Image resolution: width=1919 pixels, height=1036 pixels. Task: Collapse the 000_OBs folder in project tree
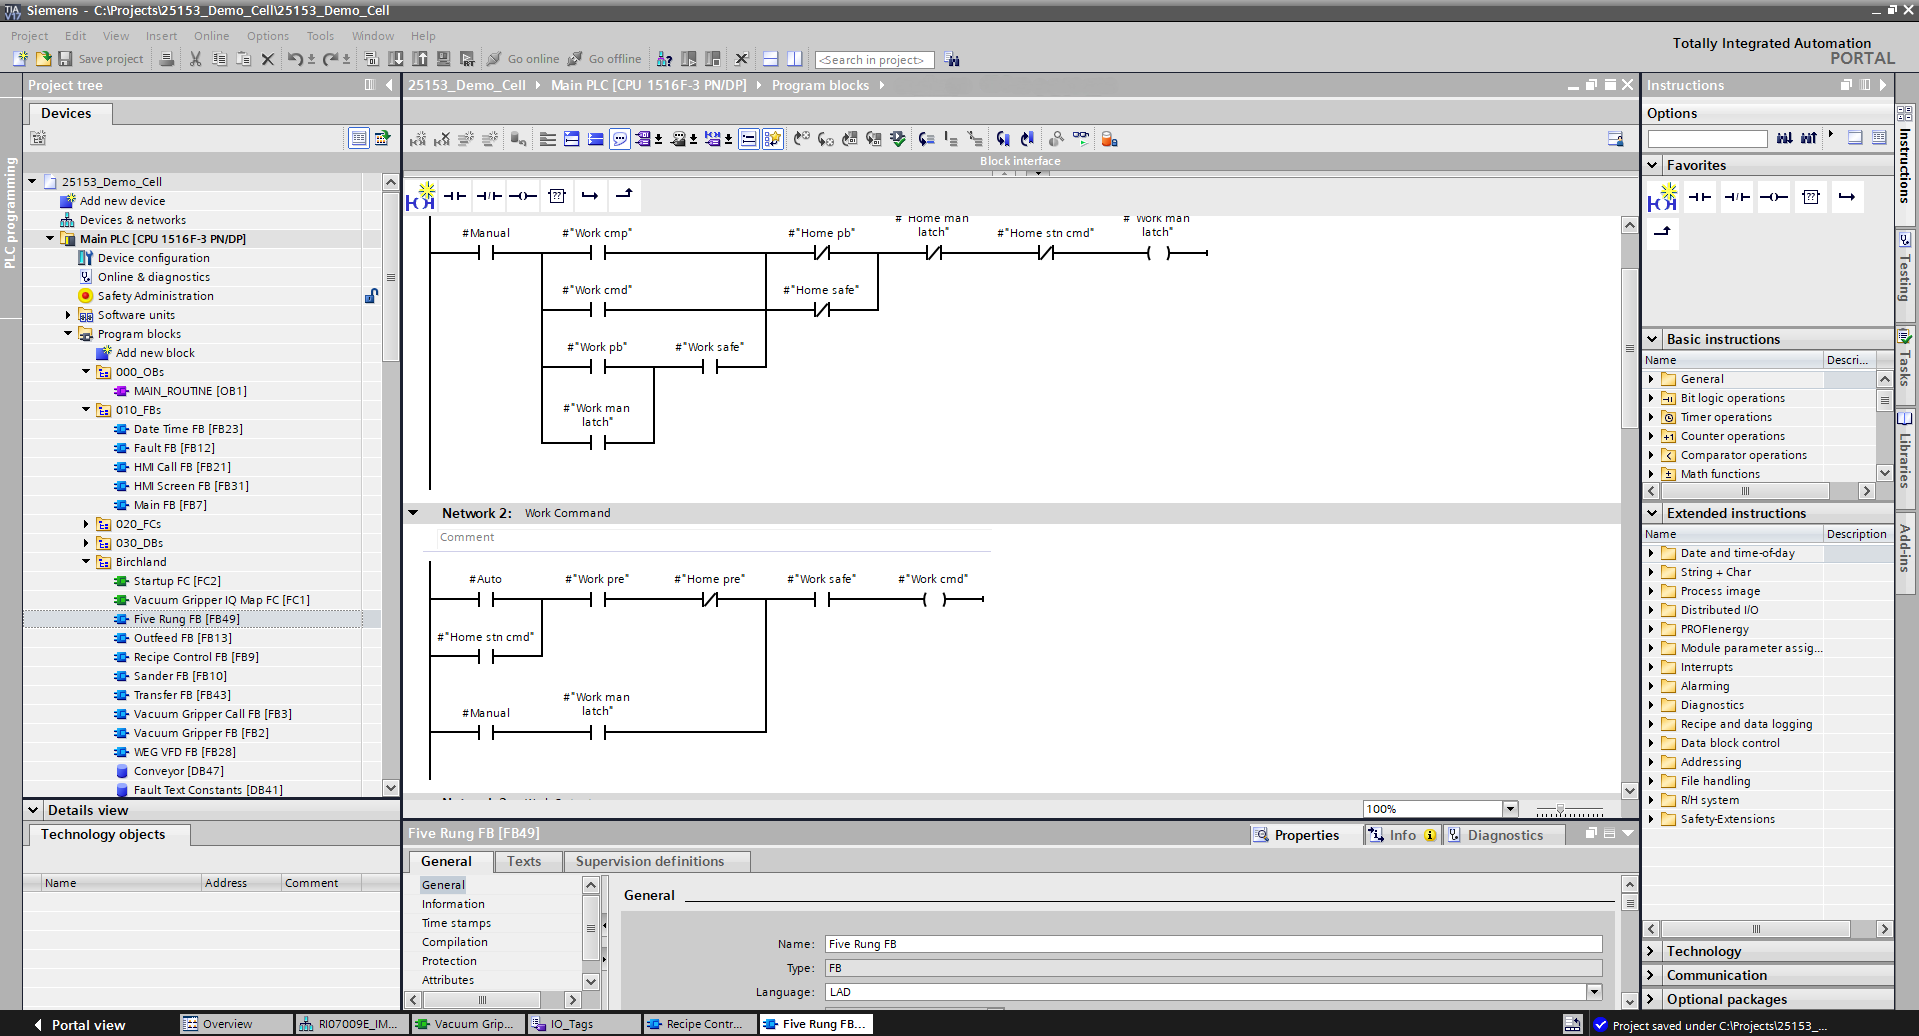[86, 372]
